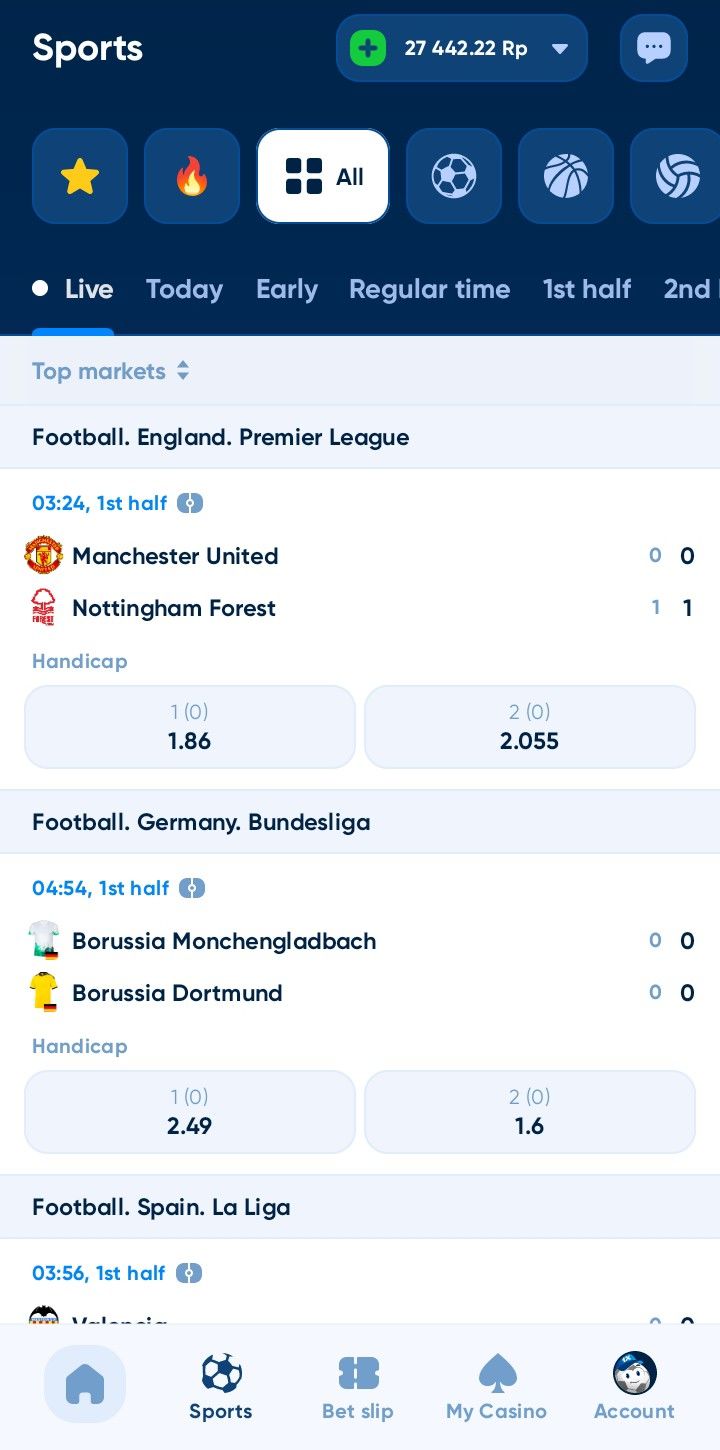Bet on Manchester United handicap 1.86
The height and width of the screenshot is (1450, 720).
point(190,727)
